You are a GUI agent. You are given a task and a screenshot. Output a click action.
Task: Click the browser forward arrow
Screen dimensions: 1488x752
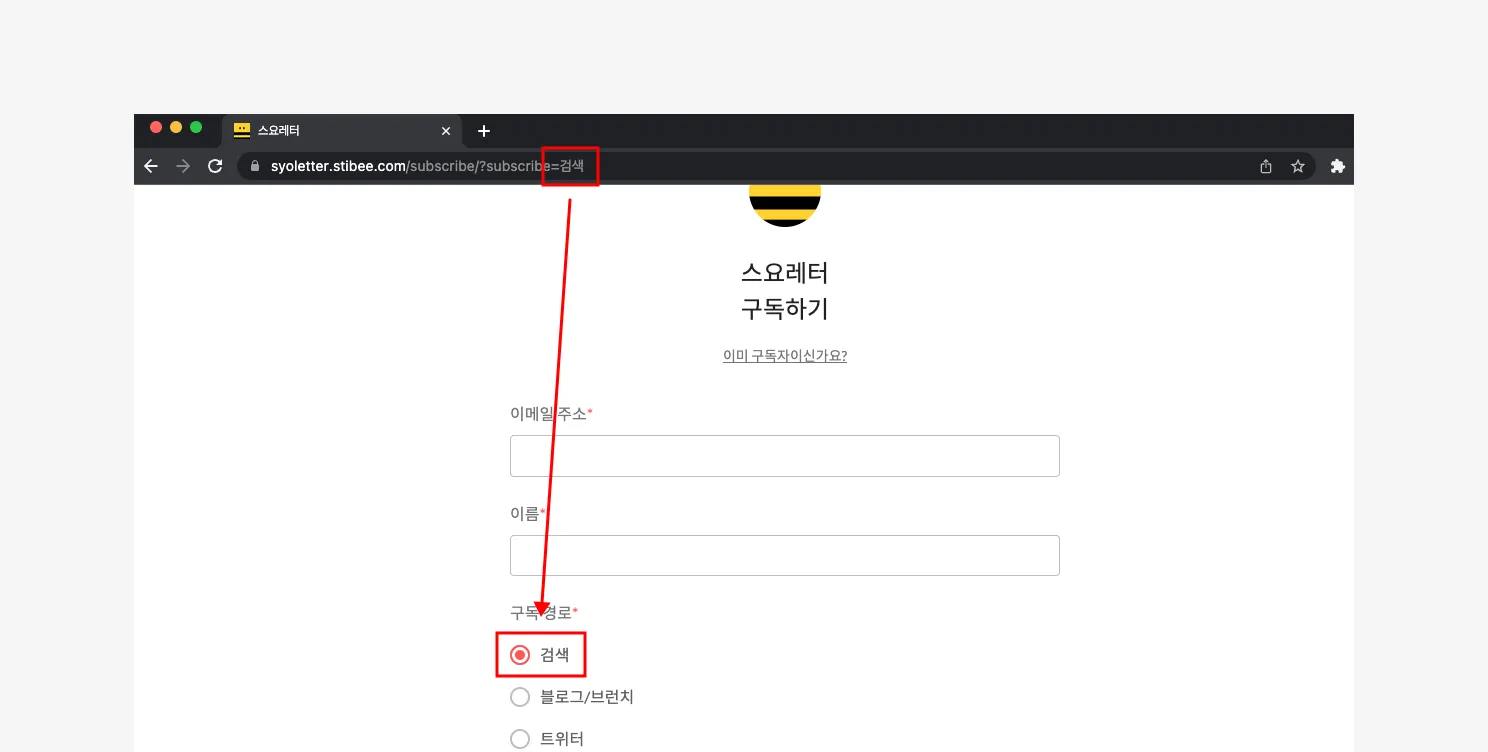(183, 166)
